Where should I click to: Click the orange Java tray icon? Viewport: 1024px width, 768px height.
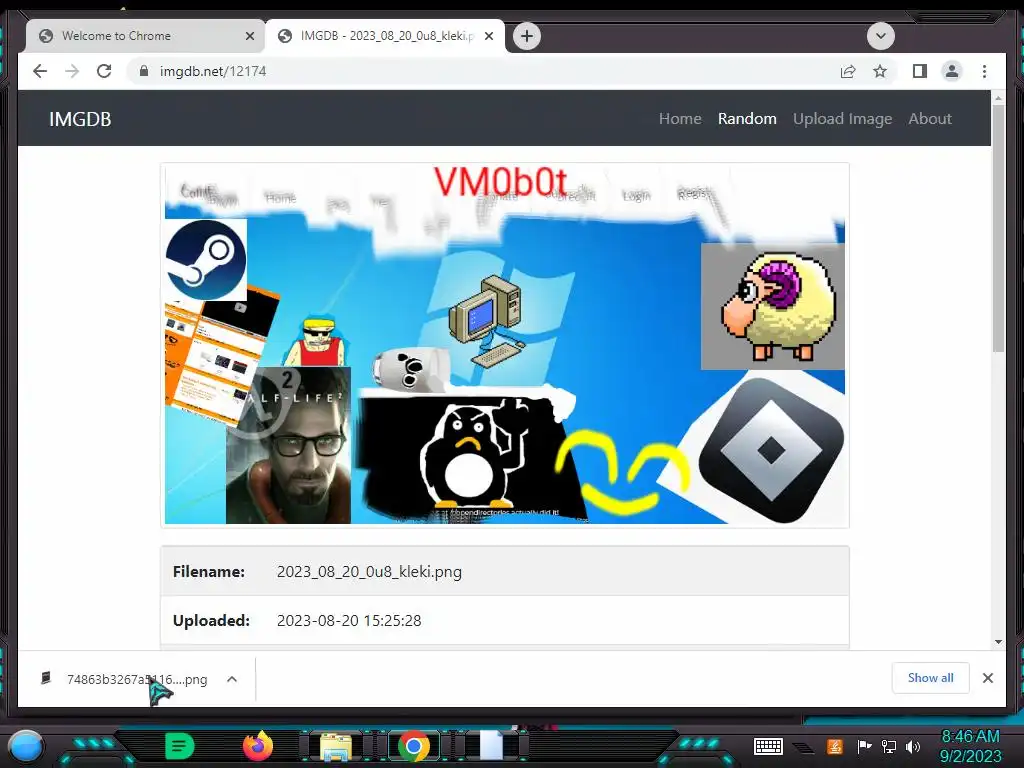coord(835,746)
